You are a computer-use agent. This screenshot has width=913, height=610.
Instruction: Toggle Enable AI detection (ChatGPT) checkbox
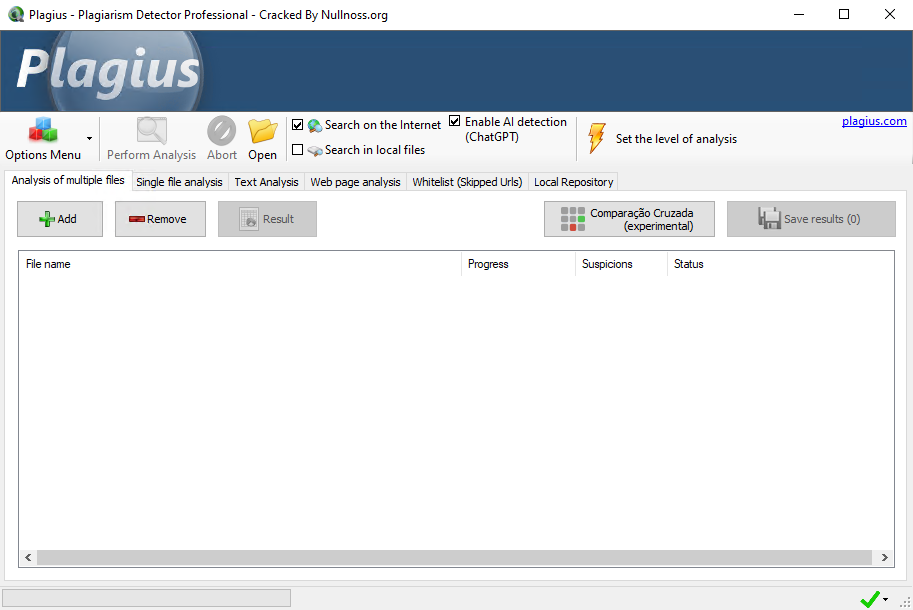pos(455,121)
